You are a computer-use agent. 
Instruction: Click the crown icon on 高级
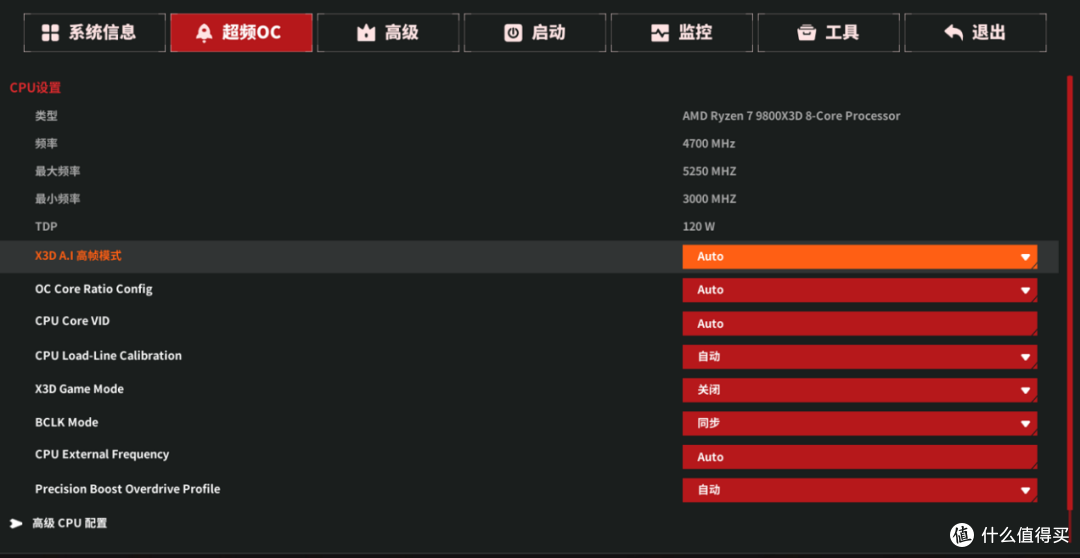pos(366,33)
